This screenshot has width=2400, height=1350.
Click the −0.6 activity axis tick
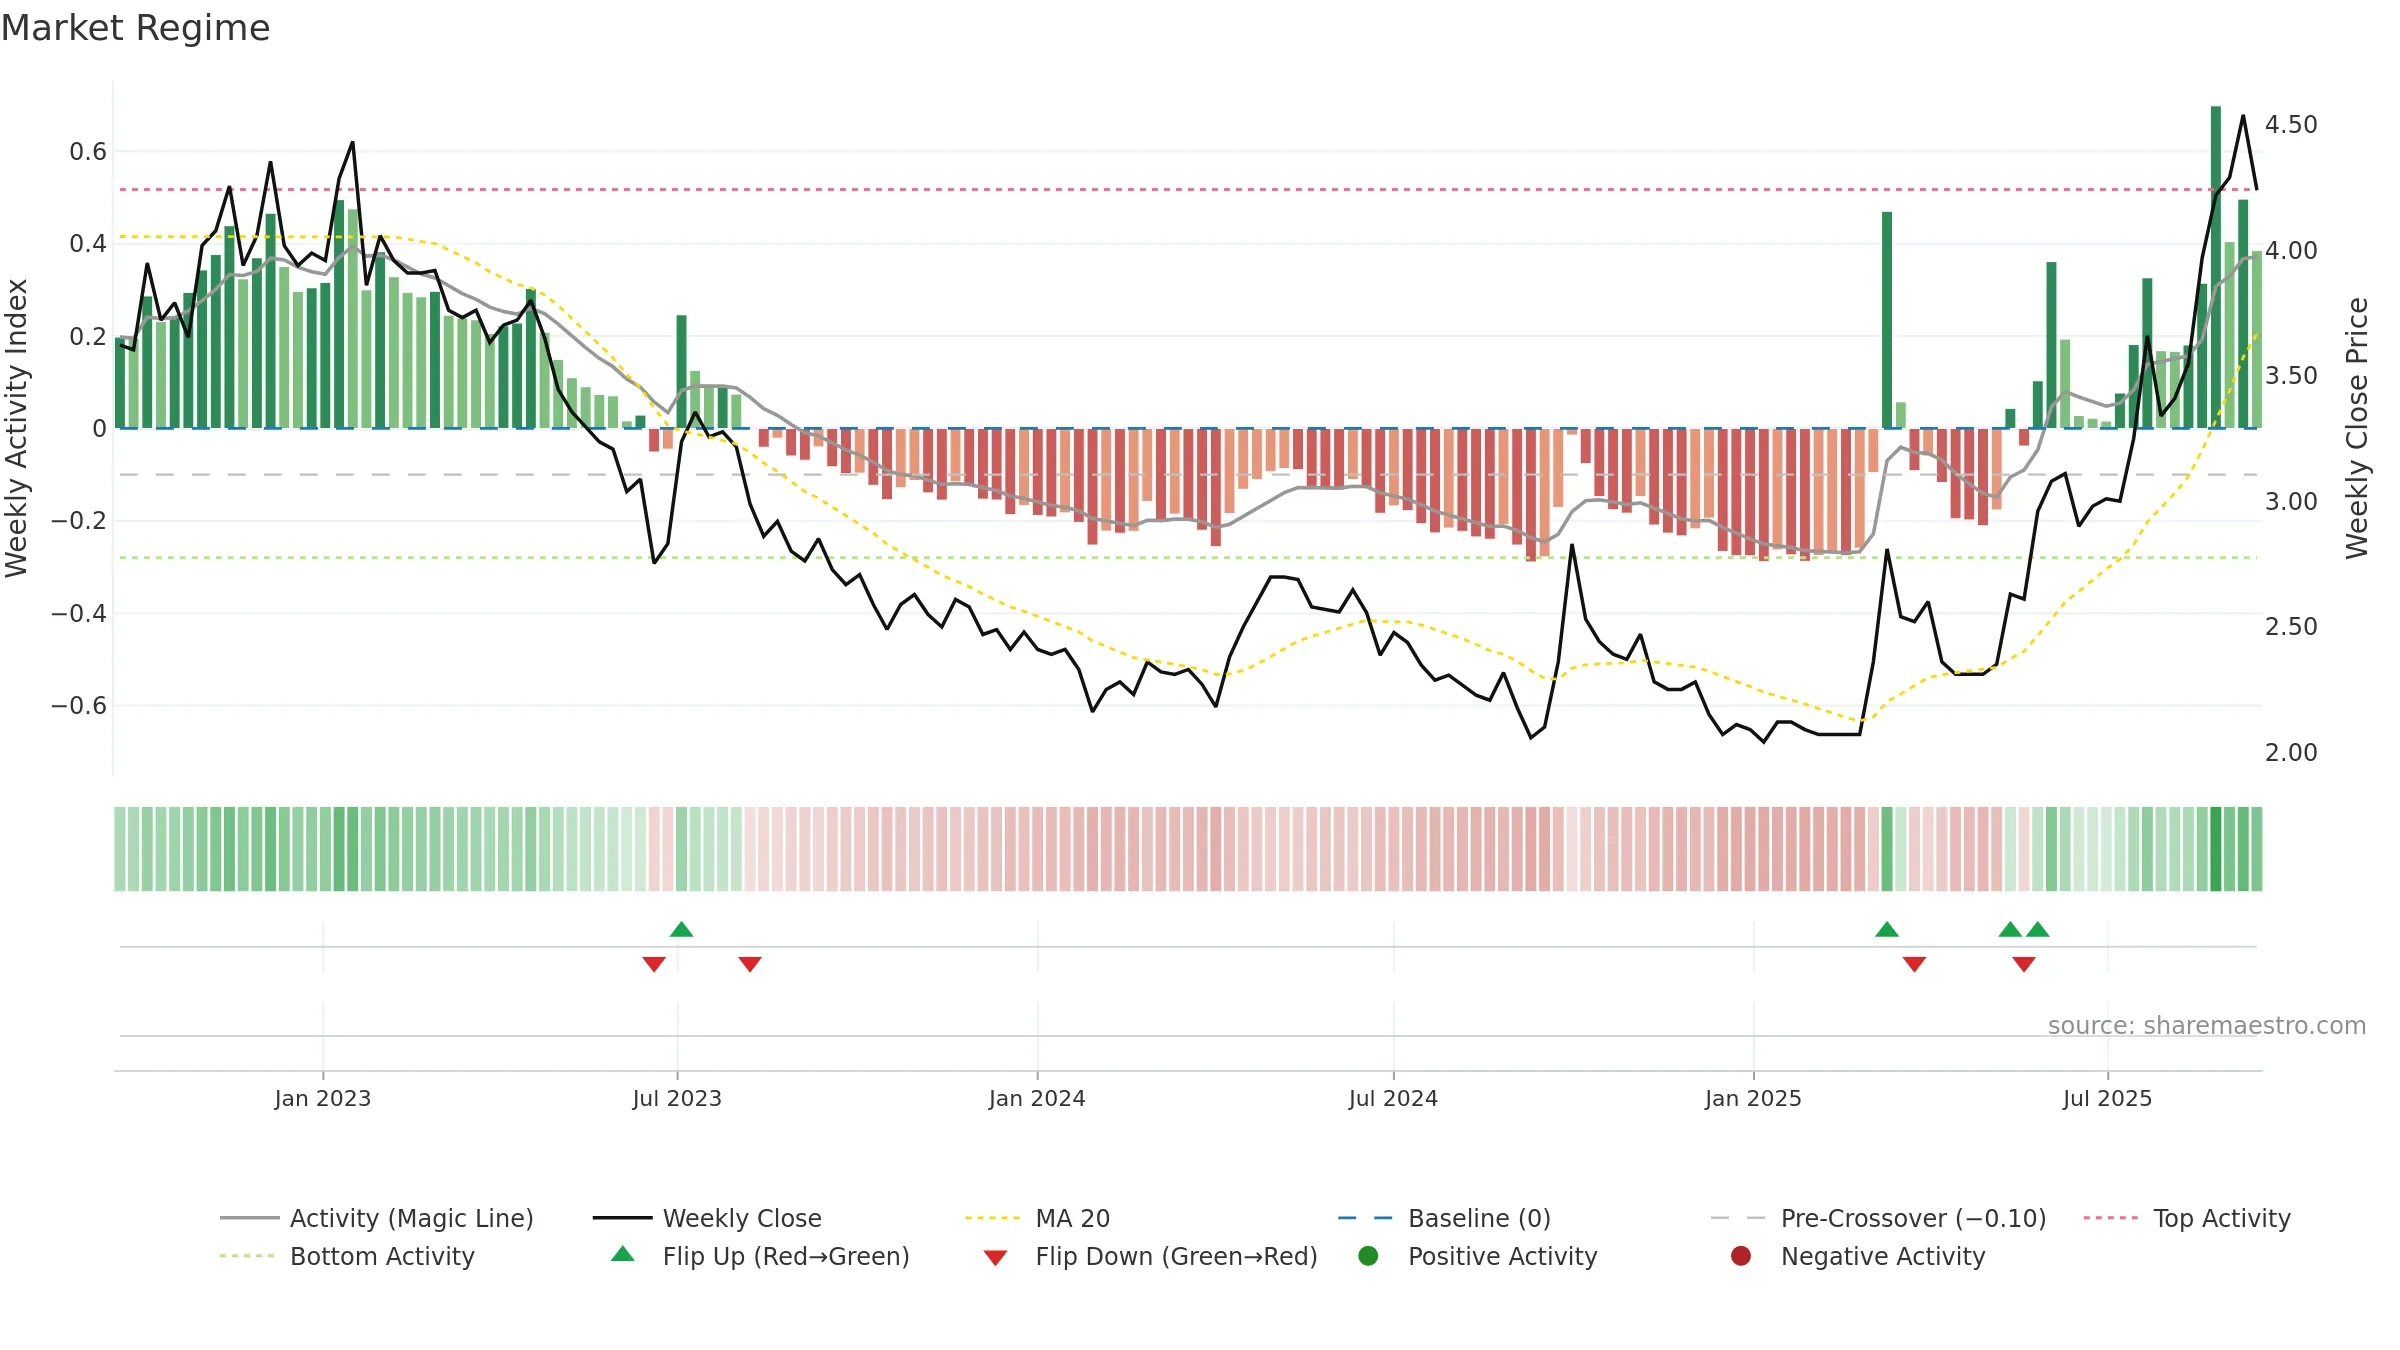coord(79,705)
